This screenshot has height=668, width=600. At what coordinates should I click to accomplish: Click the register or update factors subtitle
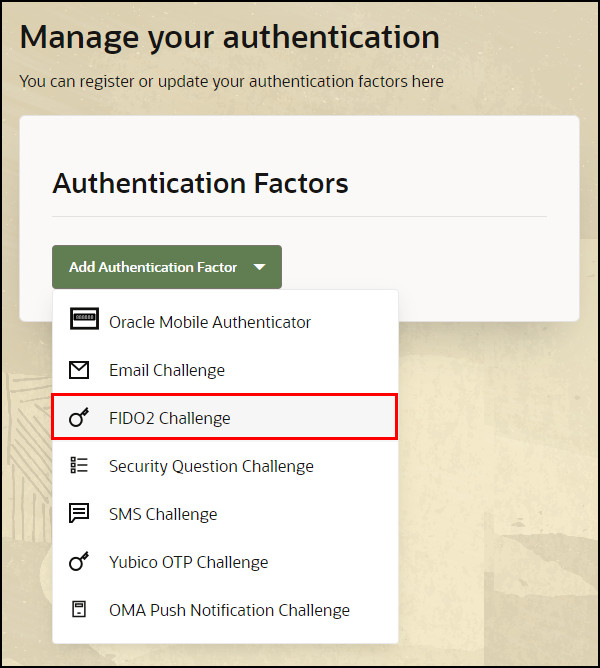tap(231, 81)
